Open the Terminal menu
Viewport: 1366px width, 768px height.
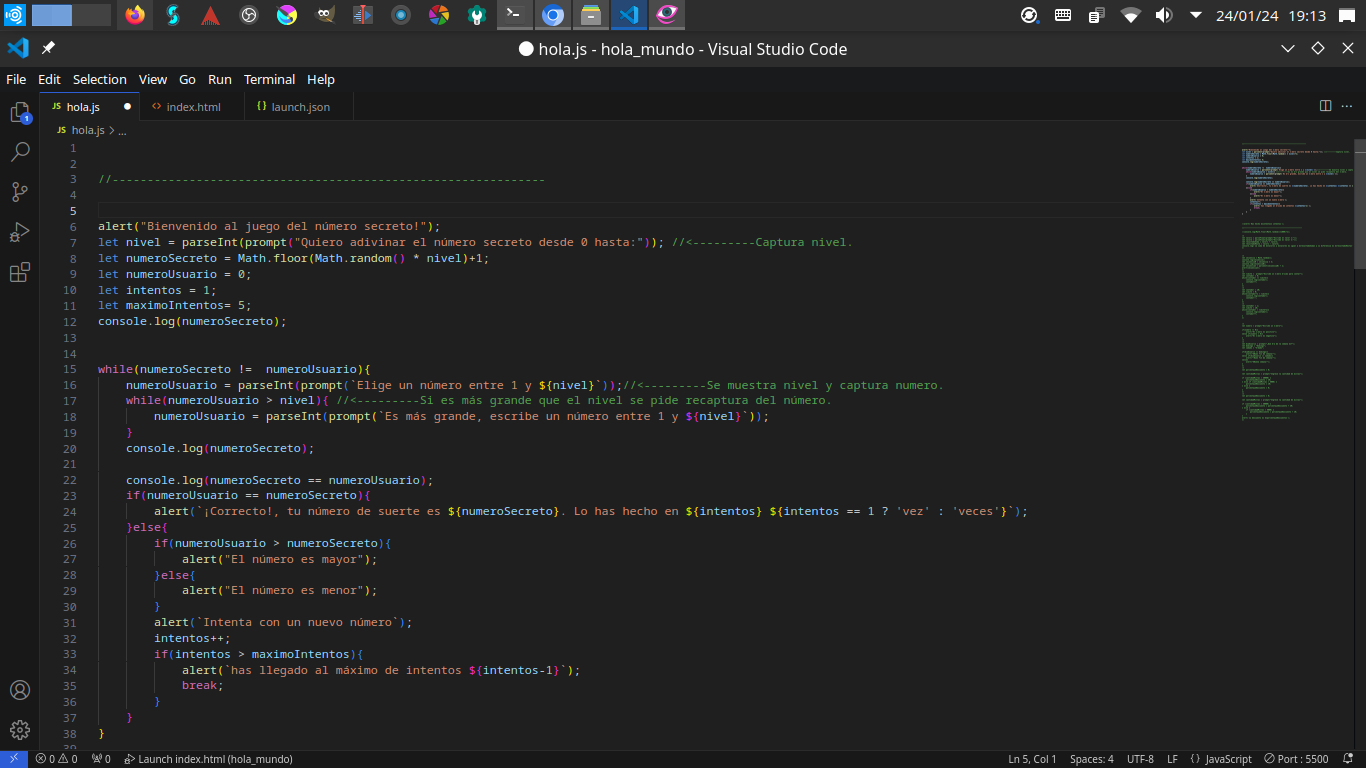pos(270,79)
